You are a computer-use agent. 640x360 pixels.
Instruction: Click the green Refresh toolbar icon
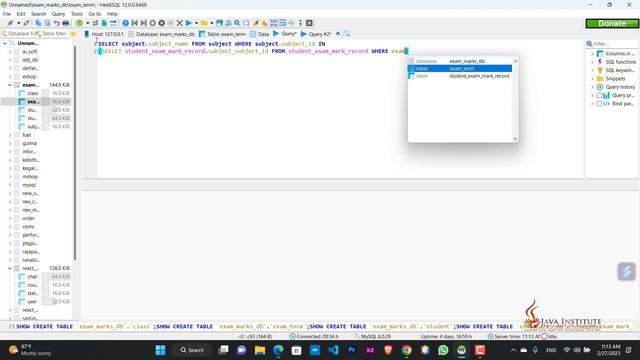(79, 23)
